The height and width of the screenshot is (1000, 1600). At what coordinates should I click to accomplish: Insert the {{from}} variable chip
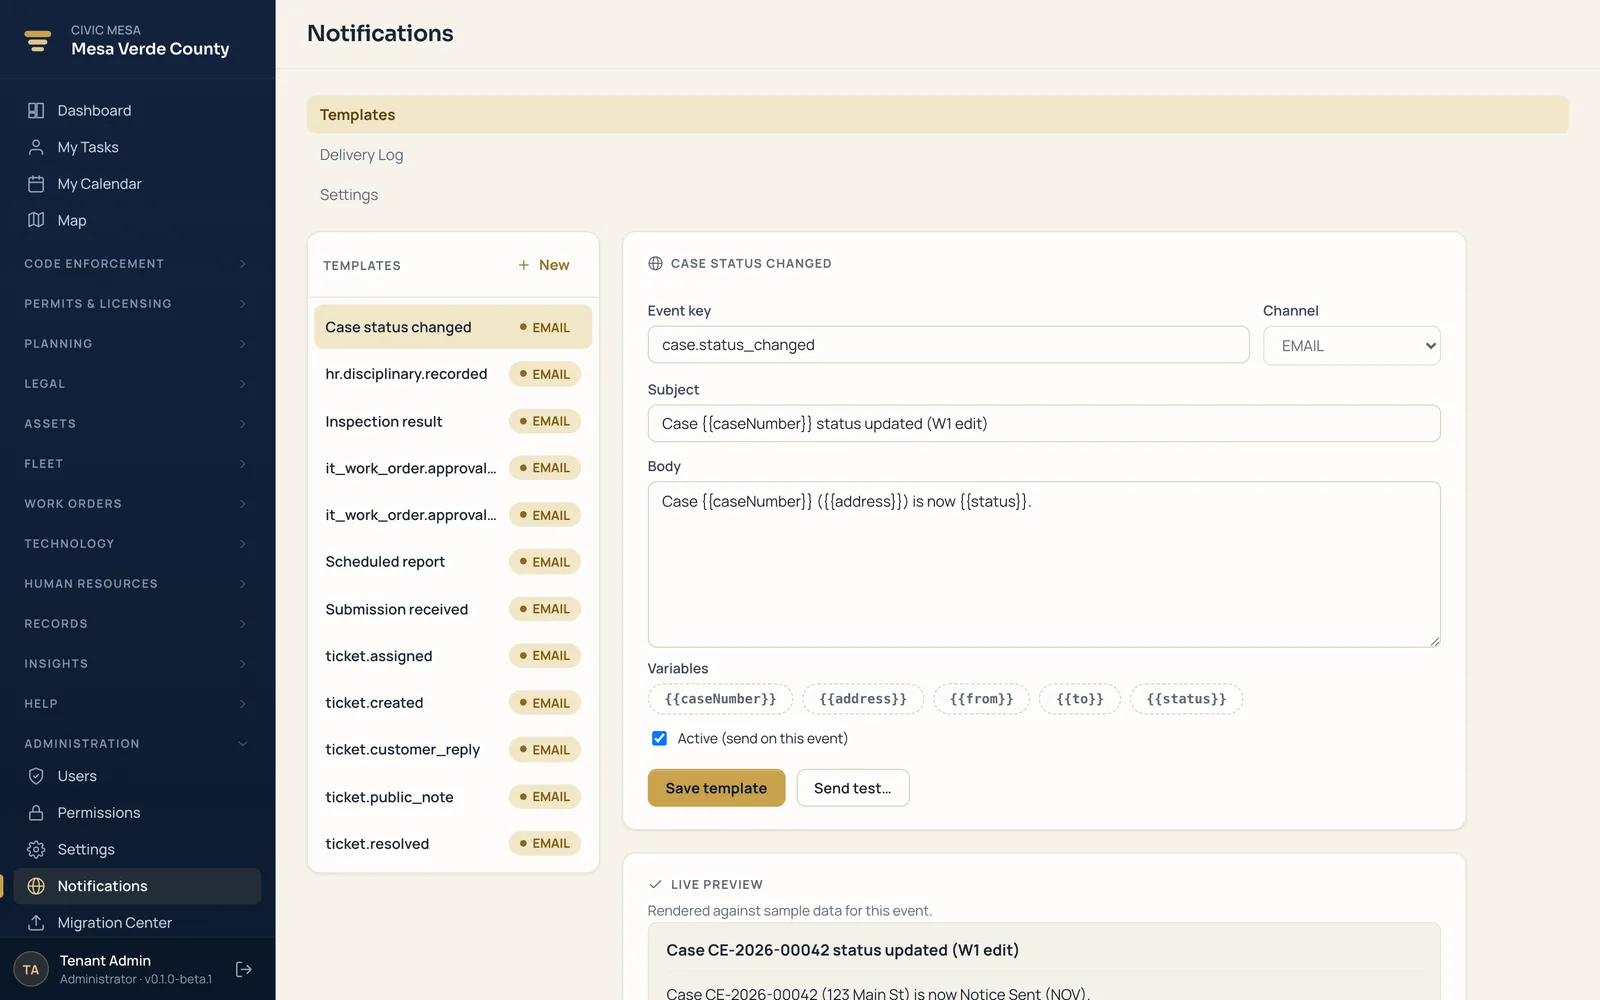tap(981, 699)
